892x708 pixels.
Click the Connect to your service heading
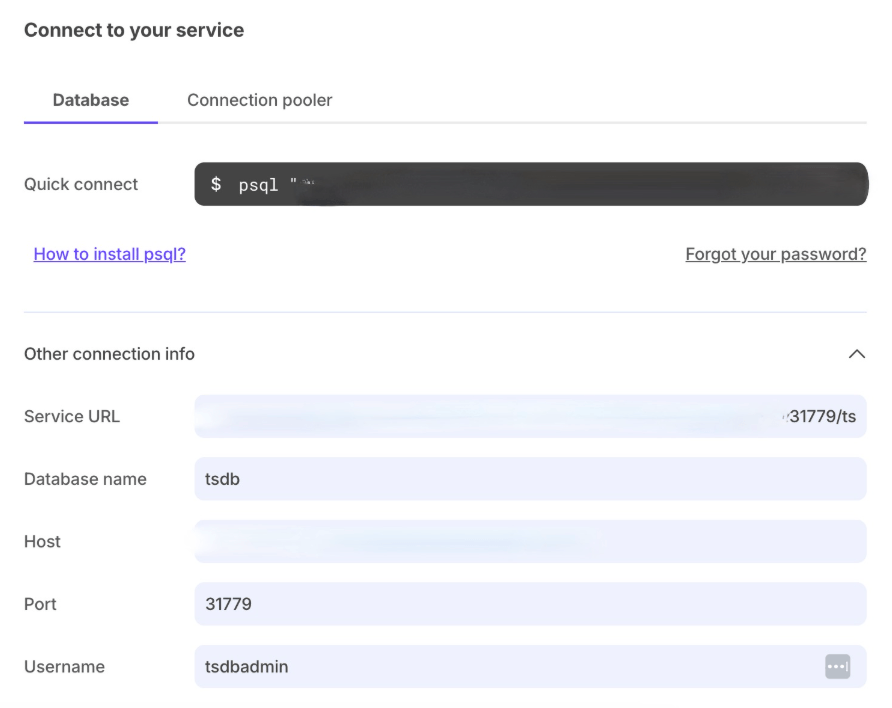coord(133,30)
